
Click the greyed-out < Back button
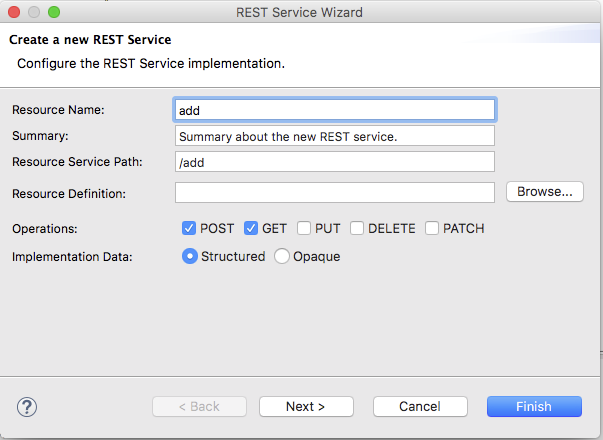click(x=198, y=407)
